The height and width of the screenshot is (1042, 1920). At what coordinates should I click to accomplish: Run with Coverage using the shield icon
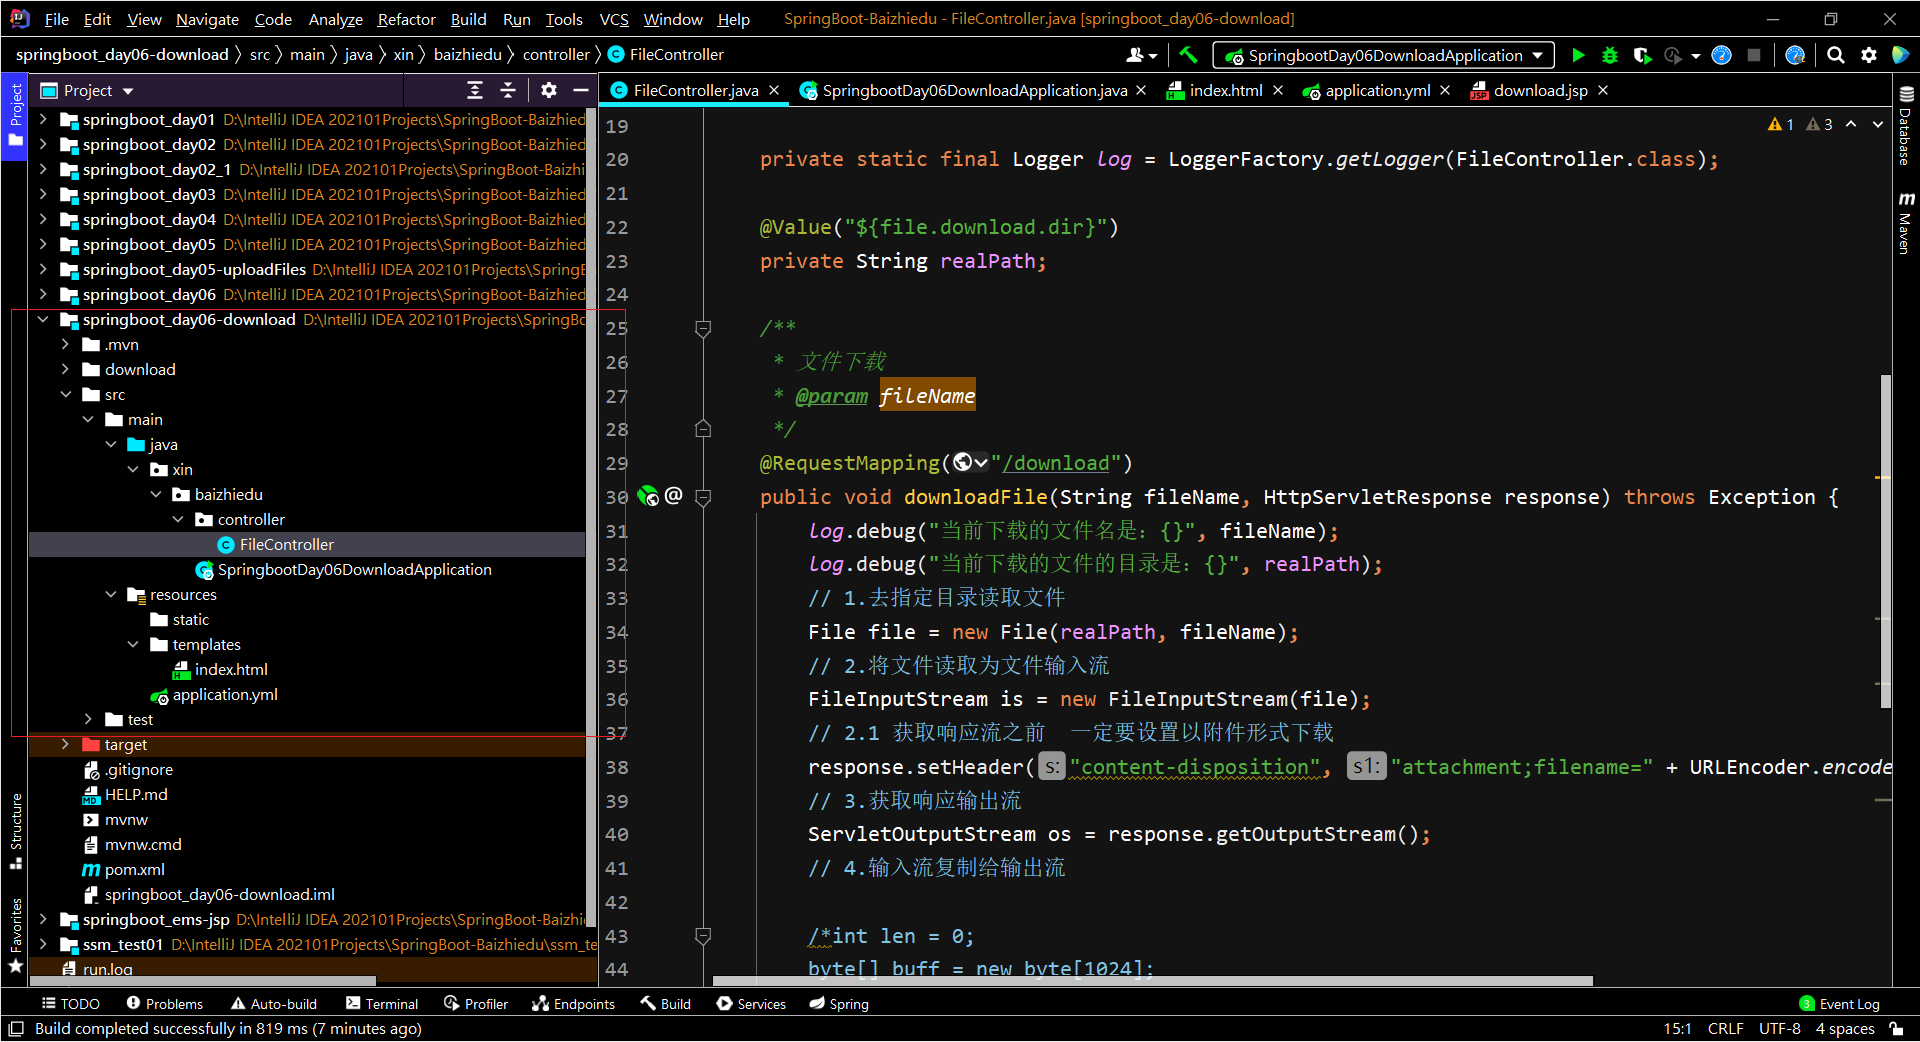click(1642, 55)
